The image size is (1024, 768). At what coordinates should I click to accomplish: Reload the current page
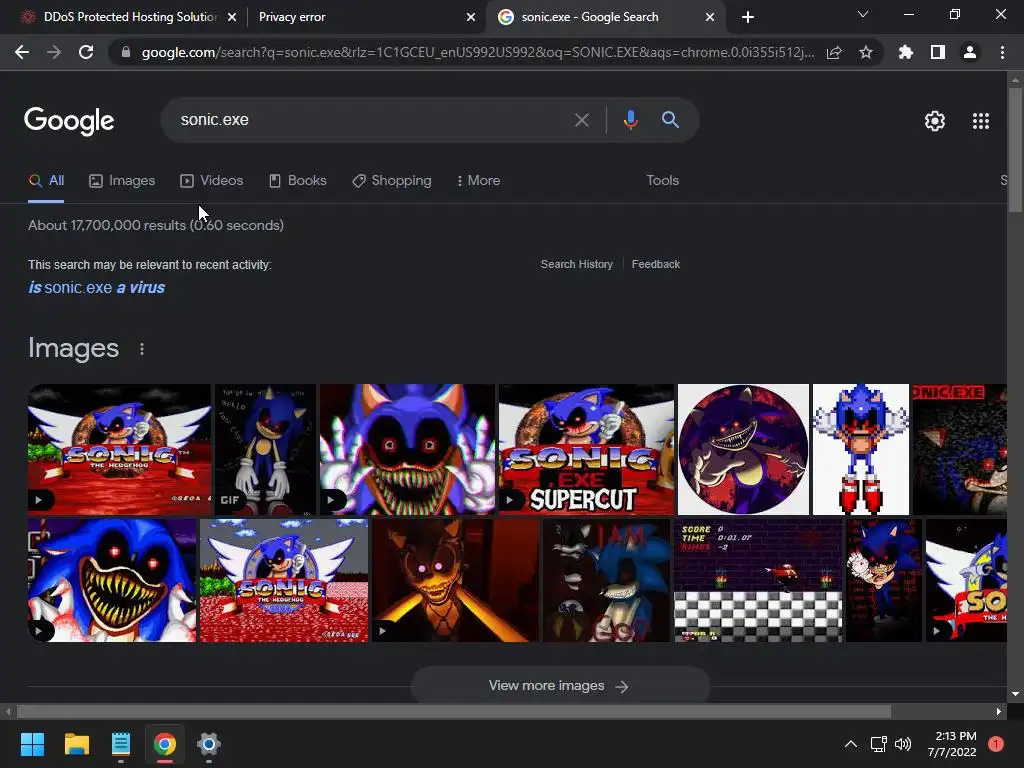click(x=86, y=52)
